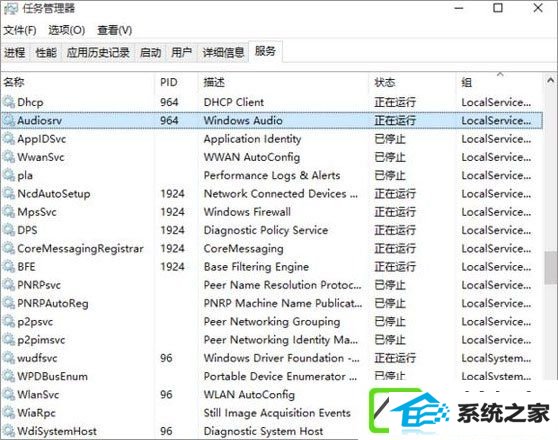
Task: Click the gear icon next to Dhcp
Action: point(9,102)
